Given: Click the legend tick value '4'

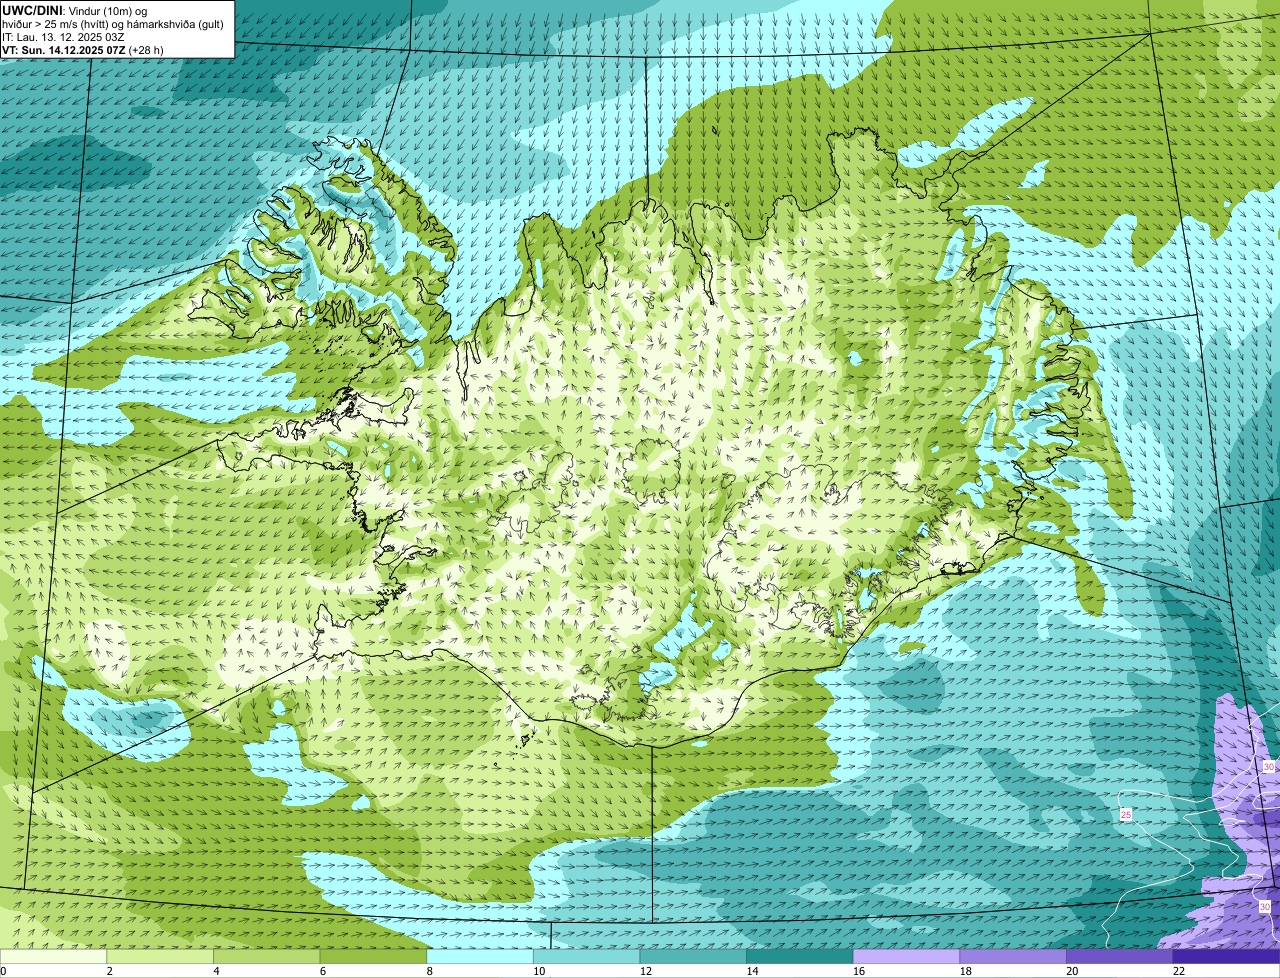Looking at the screenshot, I should click(x=216, y=971).
